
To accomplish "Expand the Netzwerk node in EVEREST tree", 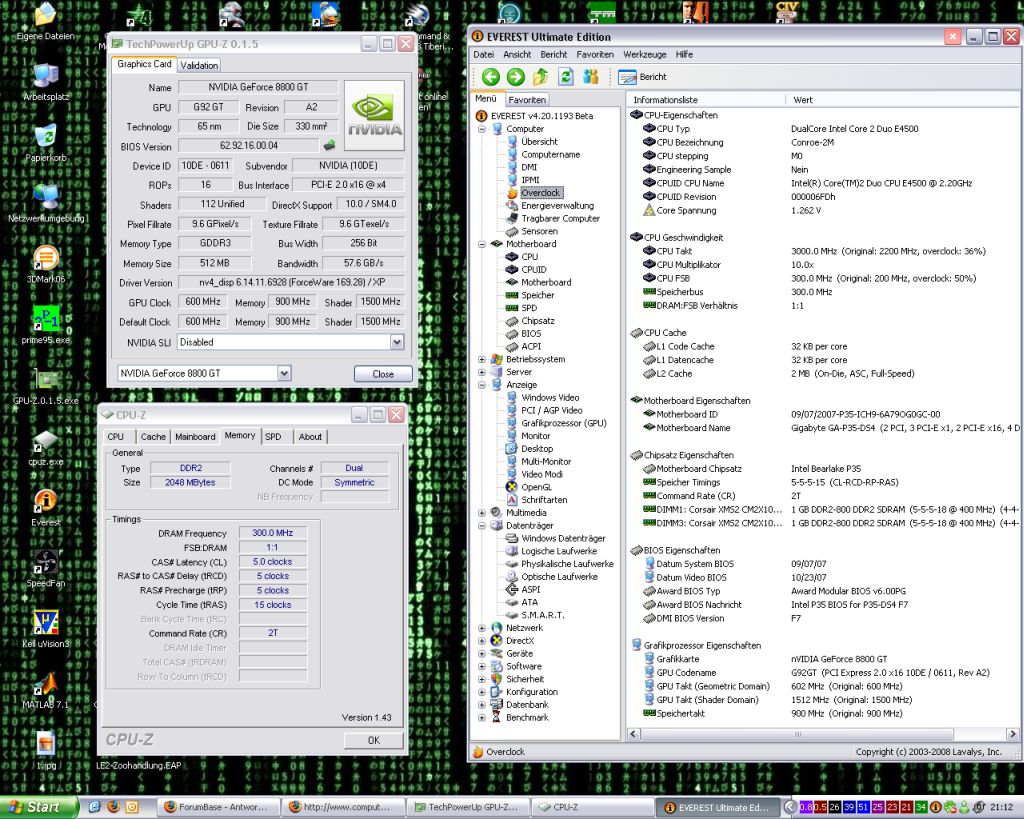I will pos(482,628).
